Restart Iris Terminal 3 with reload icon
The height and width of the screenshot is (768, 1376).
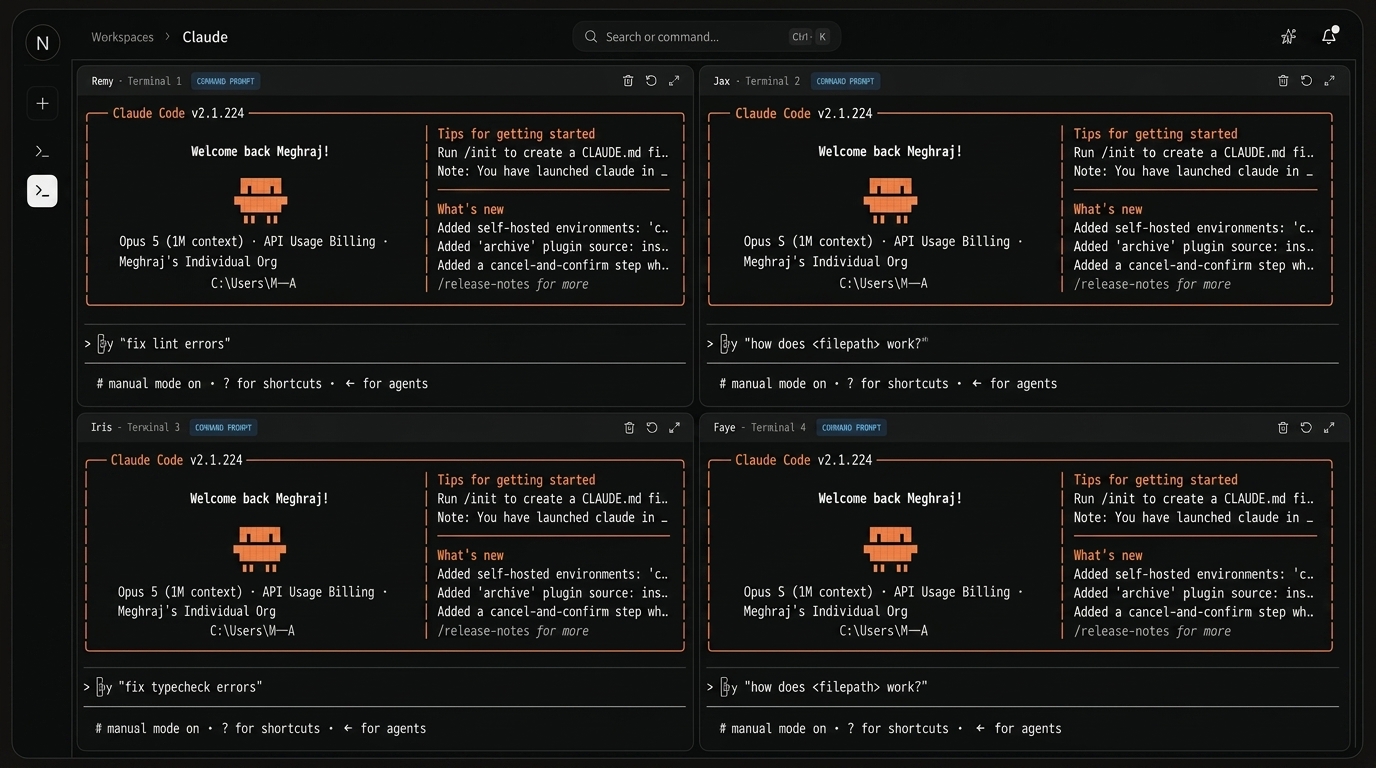(x=652, y=428)
